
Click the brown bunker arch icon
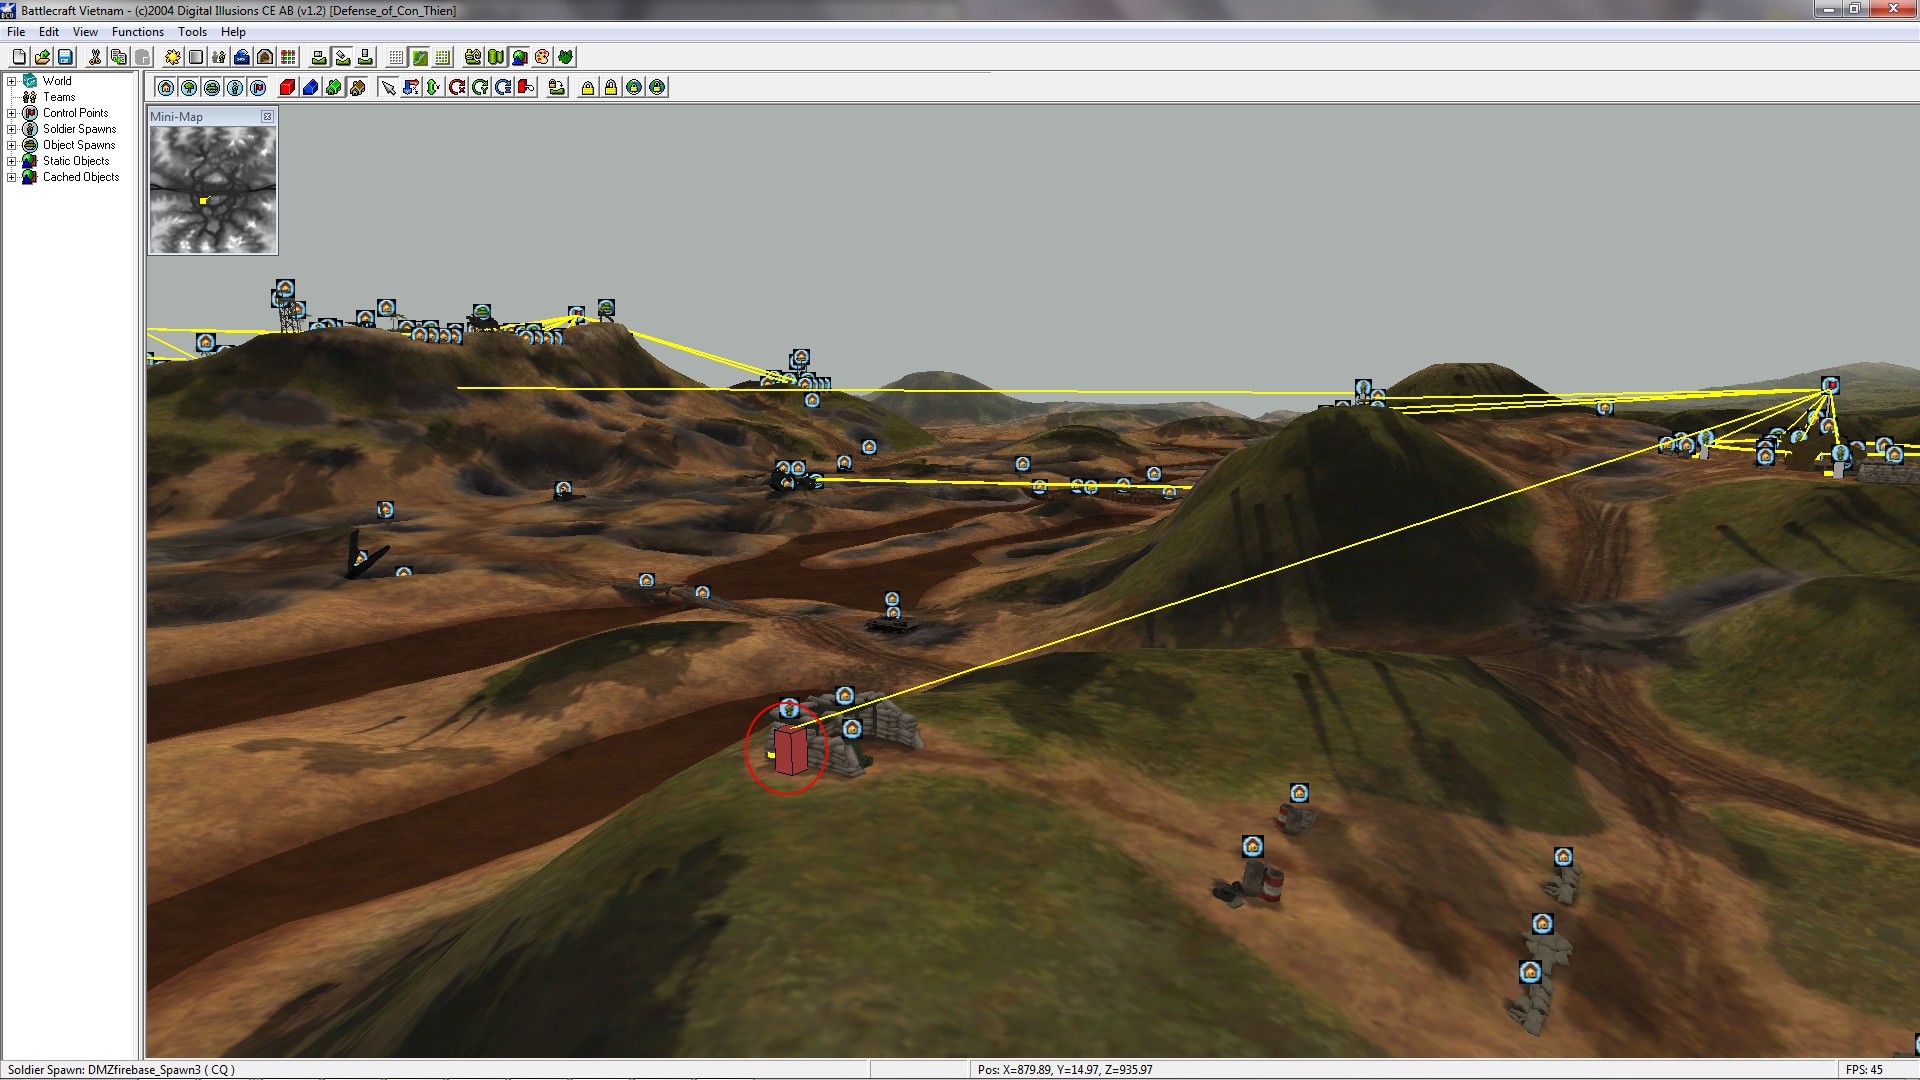pos(265,57)
